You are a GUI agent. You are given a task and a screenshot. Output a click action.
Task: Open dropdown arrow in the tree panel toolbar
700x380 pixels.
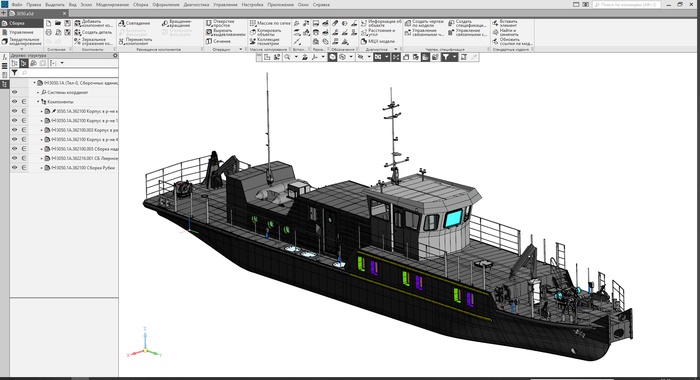62,63
